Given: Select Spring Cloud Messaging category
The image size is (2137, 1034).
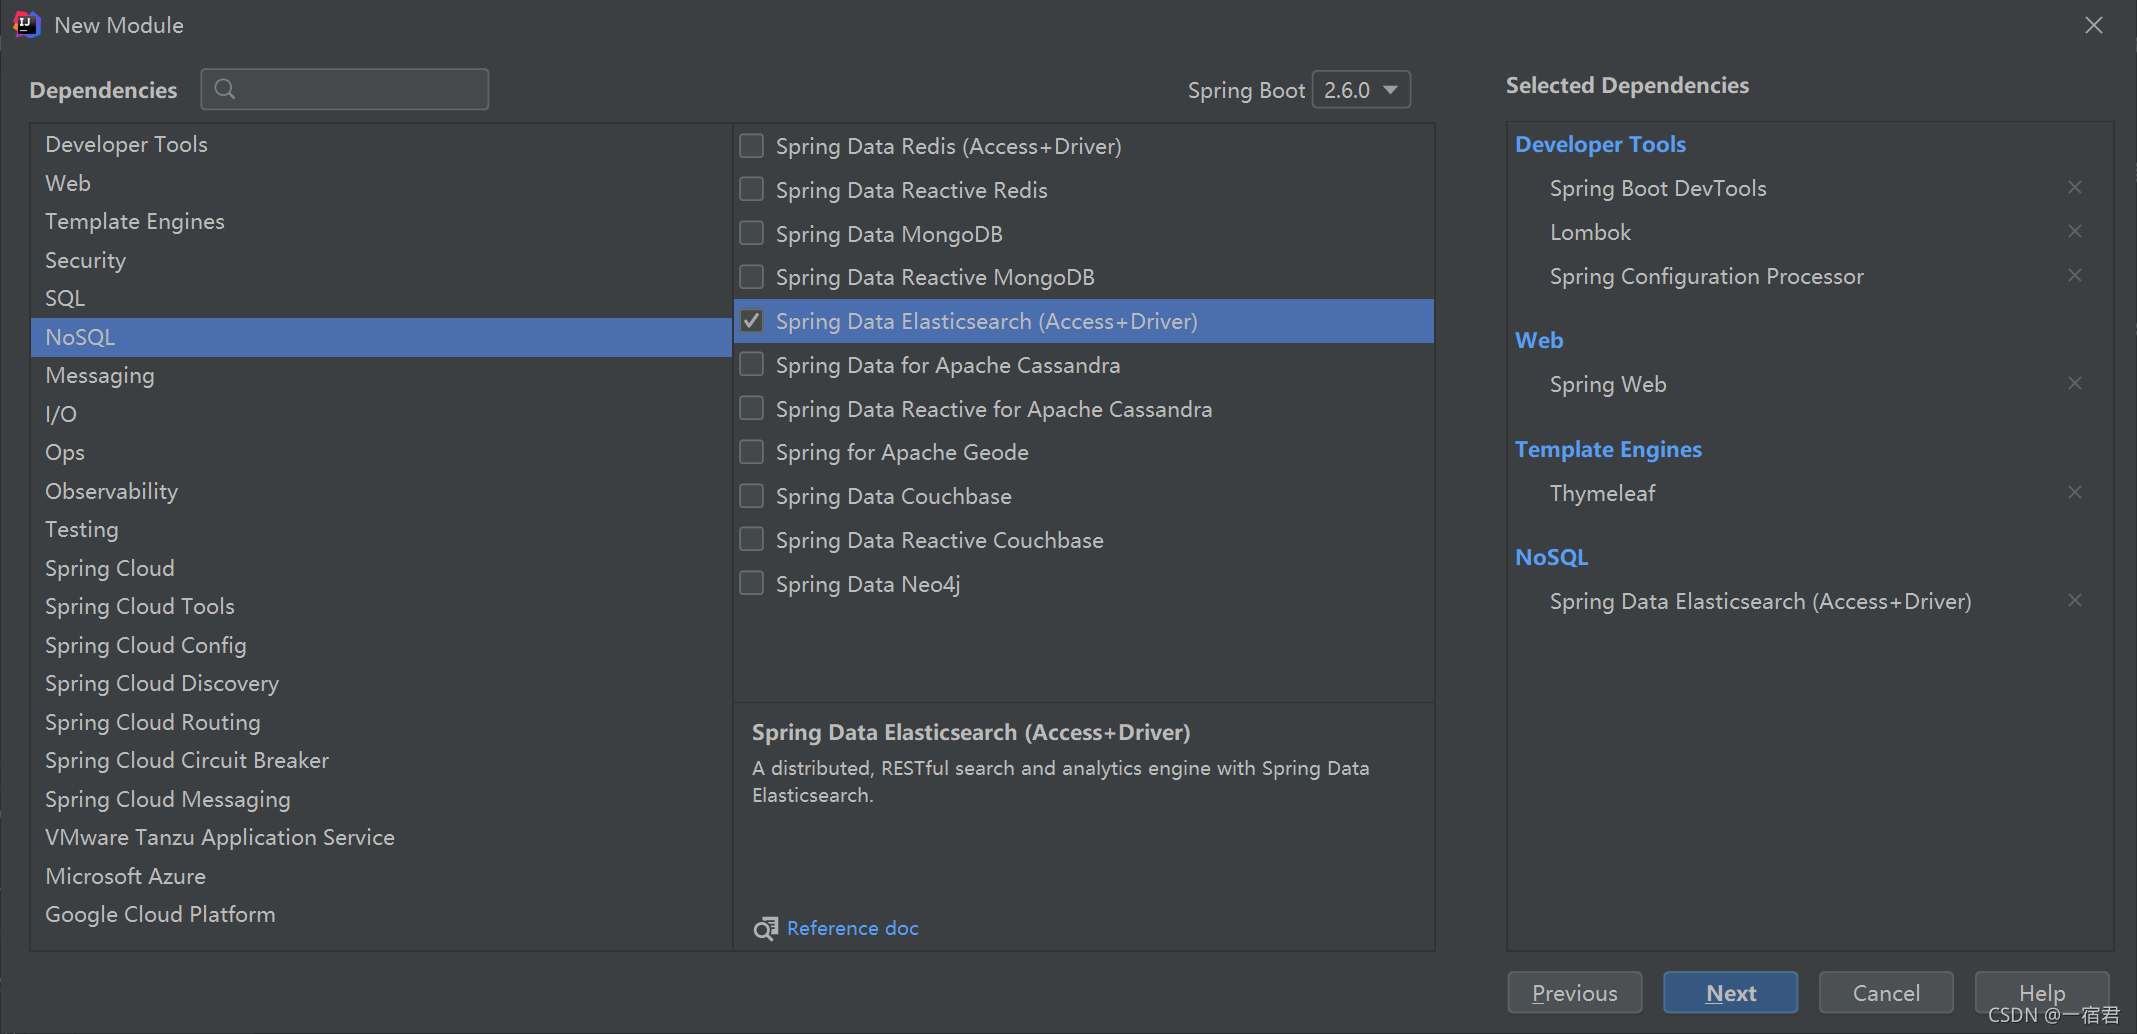Looking at the screenshot, I should (381, 799).
